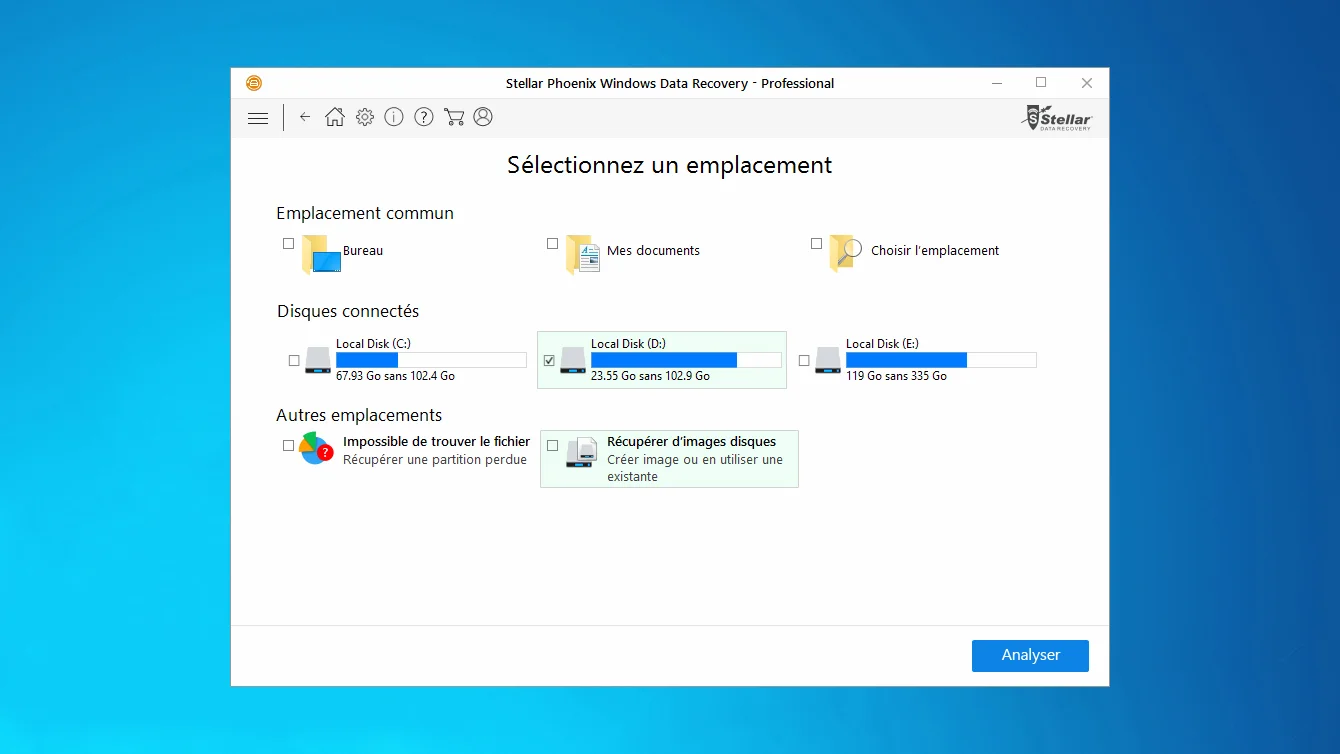Screen dimensions: 1340x754
Task: Click the Choisir l'emplacement magnifier folder icon
Action: click(x=846, y=253)
